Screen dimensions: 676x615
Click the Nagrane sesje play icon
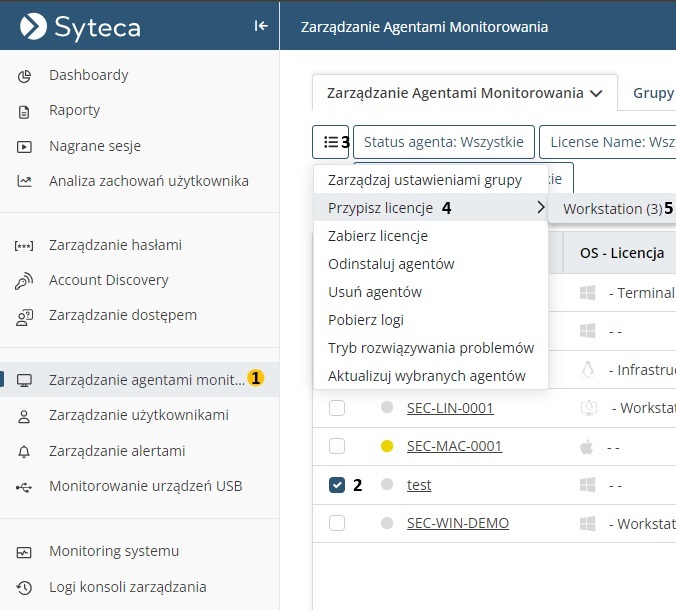25,147
